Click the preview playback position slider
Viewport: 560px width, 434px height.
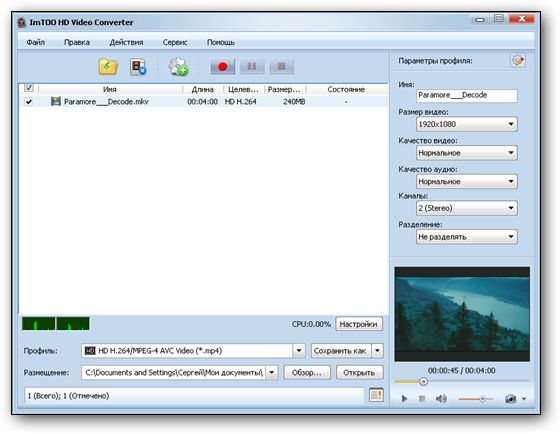tap(461, 381)
